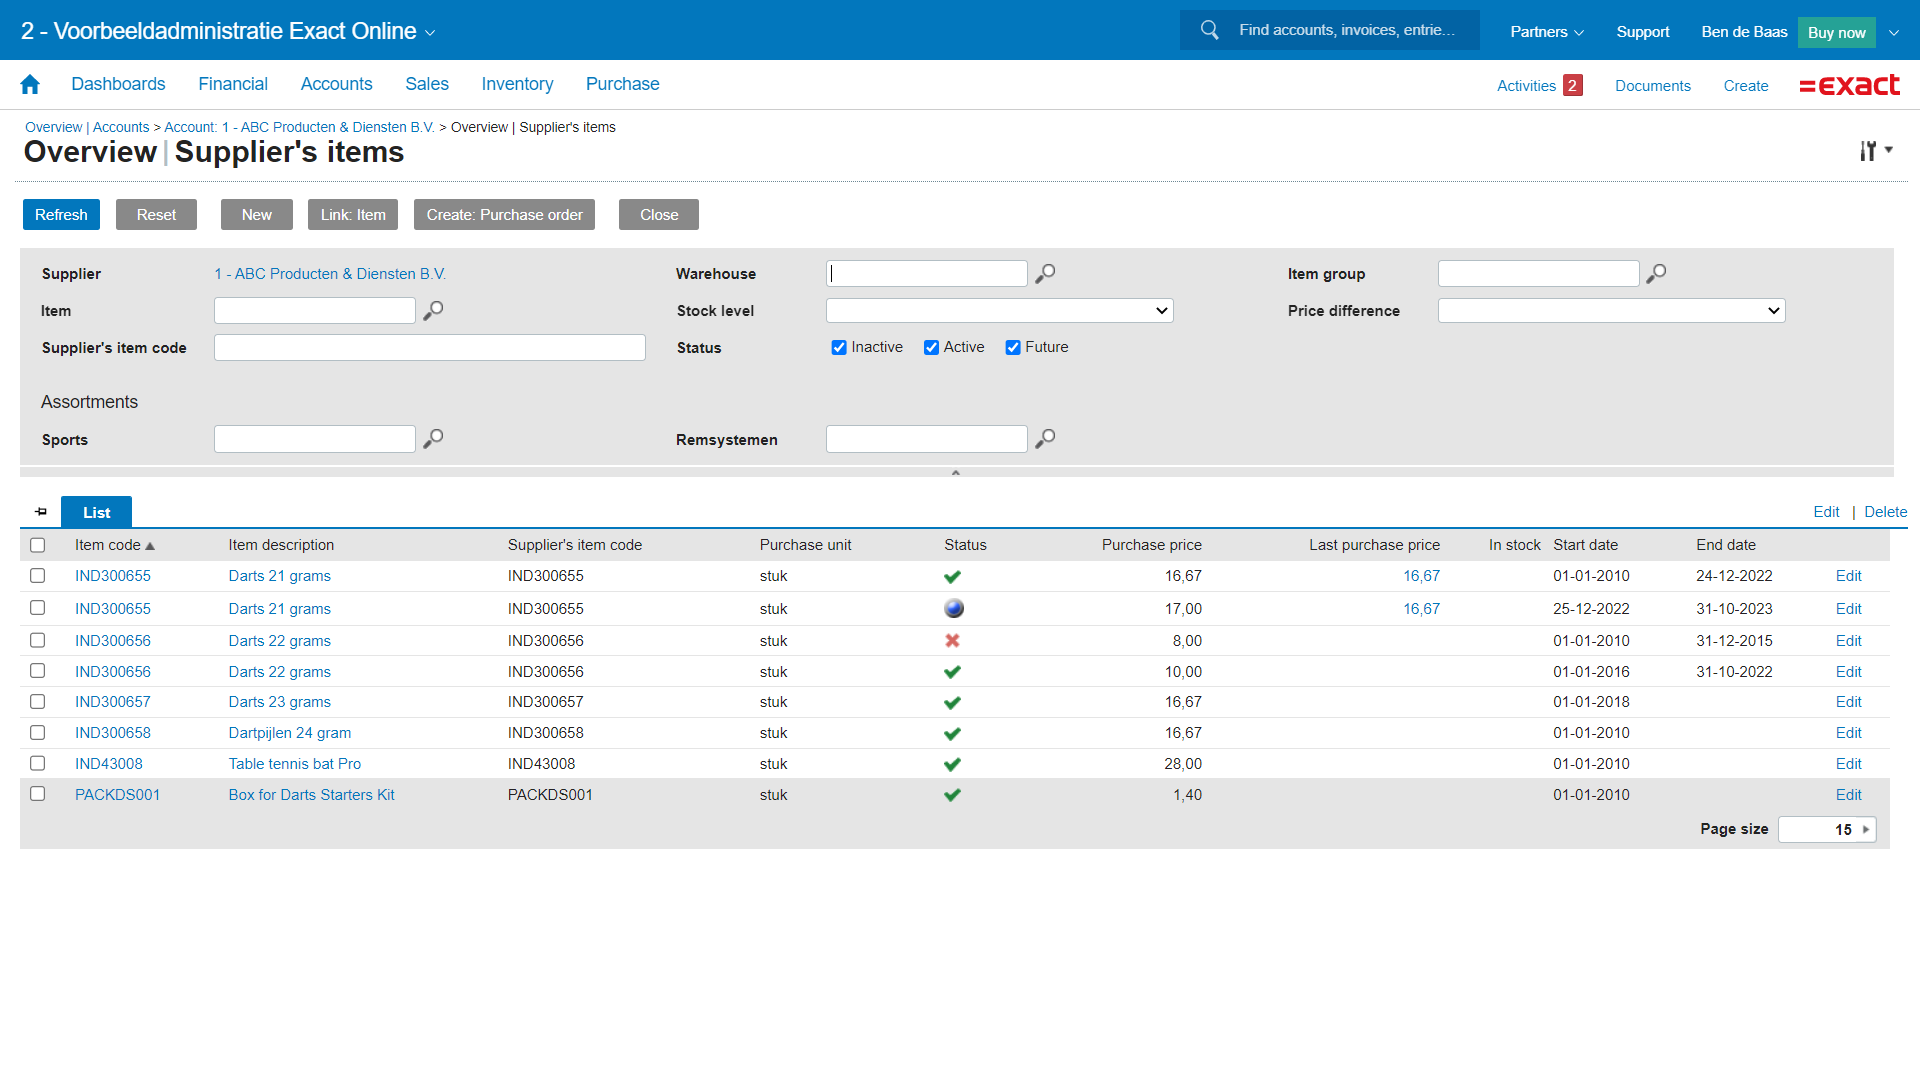Screen dimensions: 1920x1080
Task: Open the Inventory menu
Action: click(x=517, y=85)
